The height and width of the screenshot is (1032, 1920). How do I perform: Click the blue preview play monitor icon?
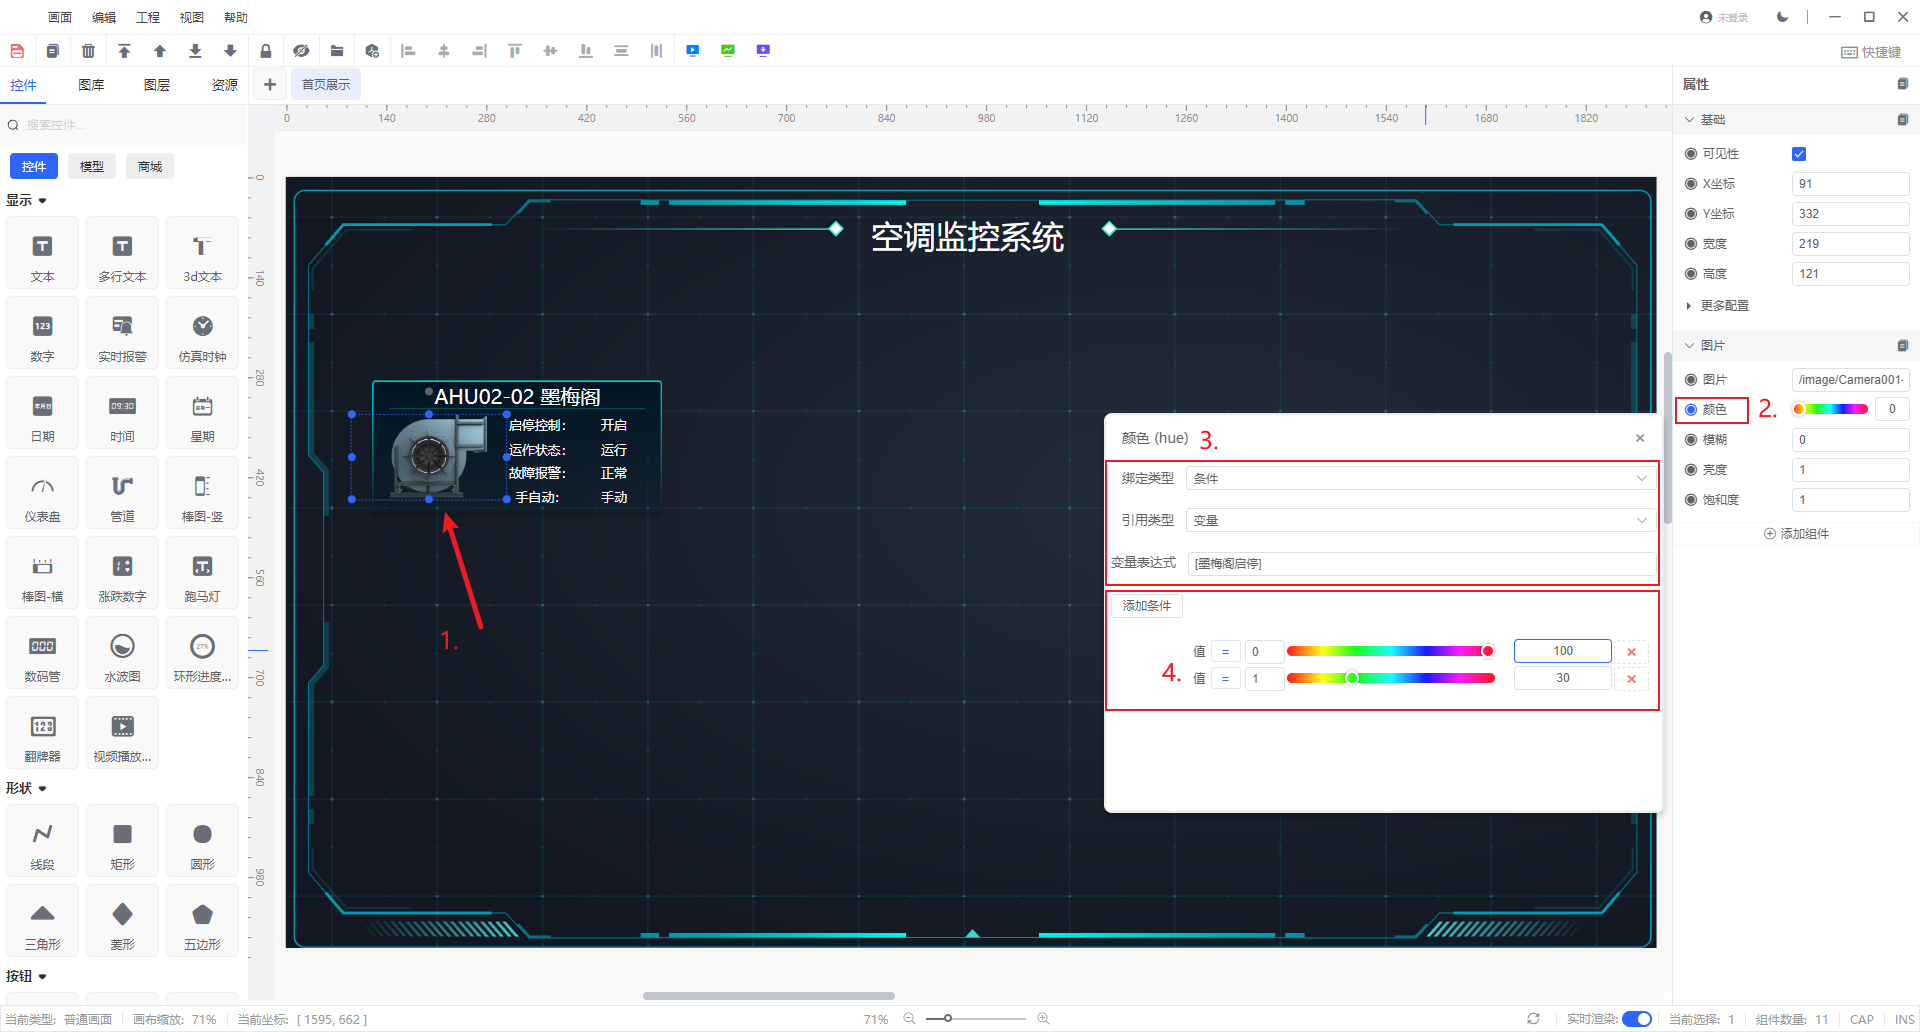click(x=693, y=51)
